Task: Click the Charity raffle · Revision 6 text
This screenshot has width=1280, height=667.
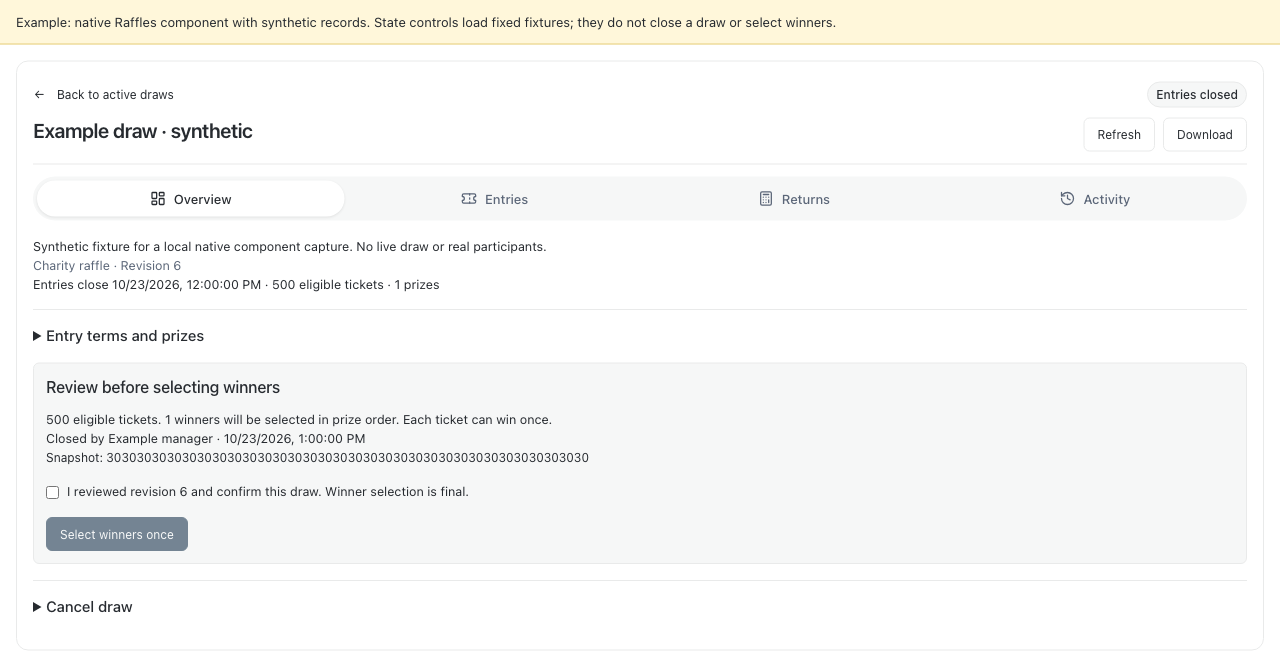Action: pos(107,266)
